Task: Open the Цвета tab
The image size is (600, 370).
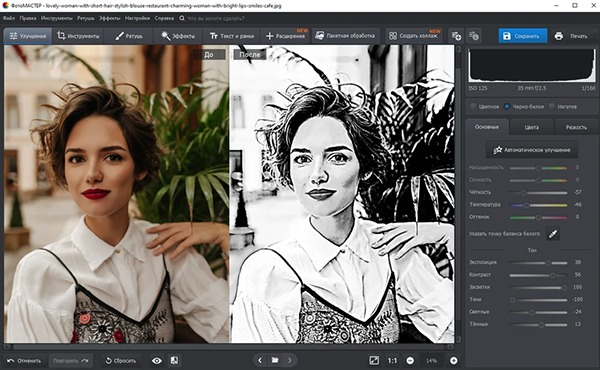Action: pos(532,127)
